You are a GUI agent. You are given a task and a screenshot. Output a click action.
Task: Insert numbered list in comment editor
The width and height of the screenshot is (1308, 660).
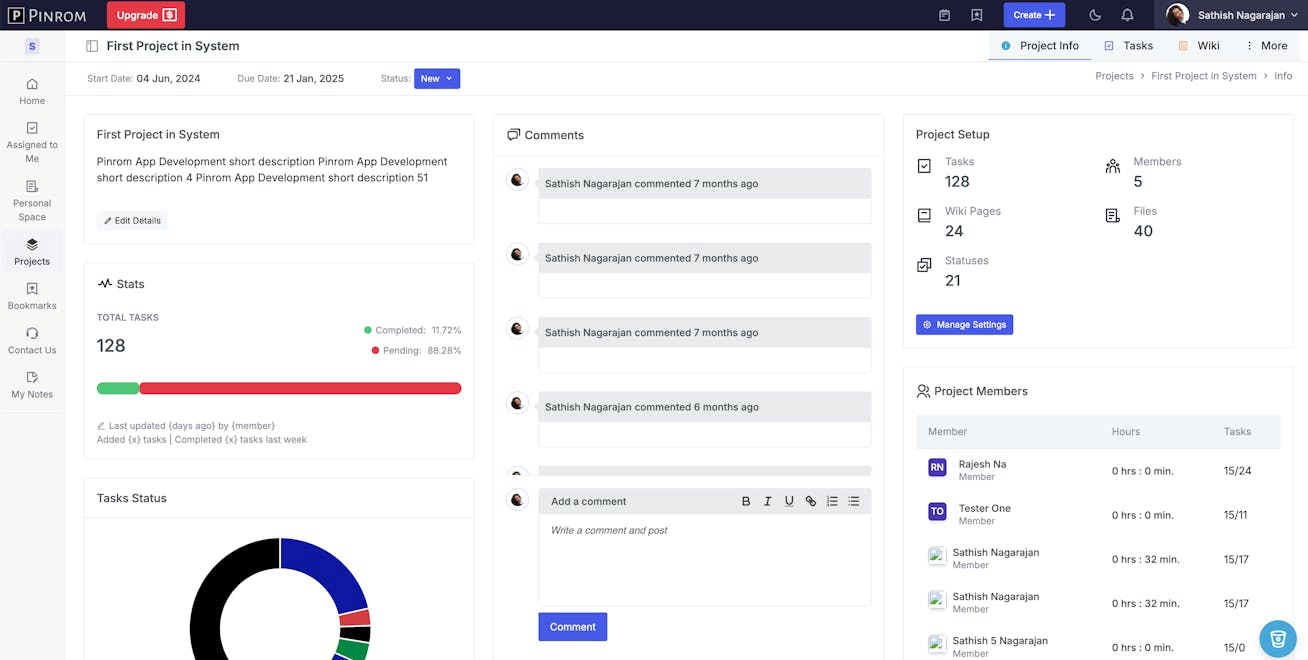[x=832, y=501]
